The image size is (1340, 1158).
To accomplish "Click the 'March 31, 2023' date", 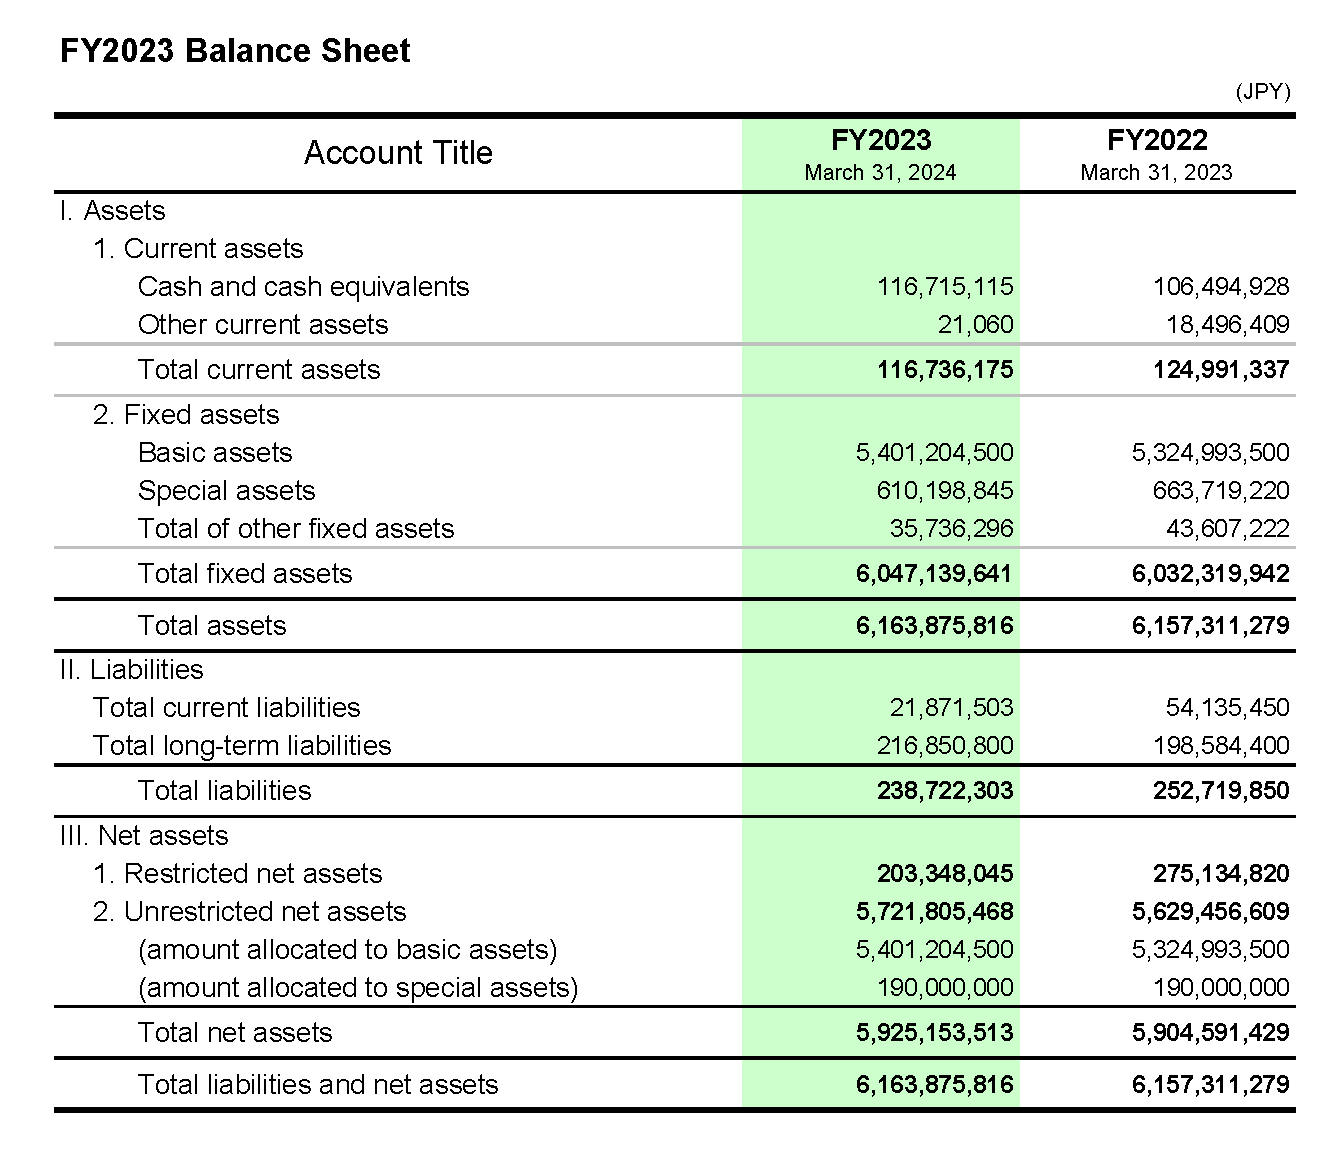I will click(1156, 173).
